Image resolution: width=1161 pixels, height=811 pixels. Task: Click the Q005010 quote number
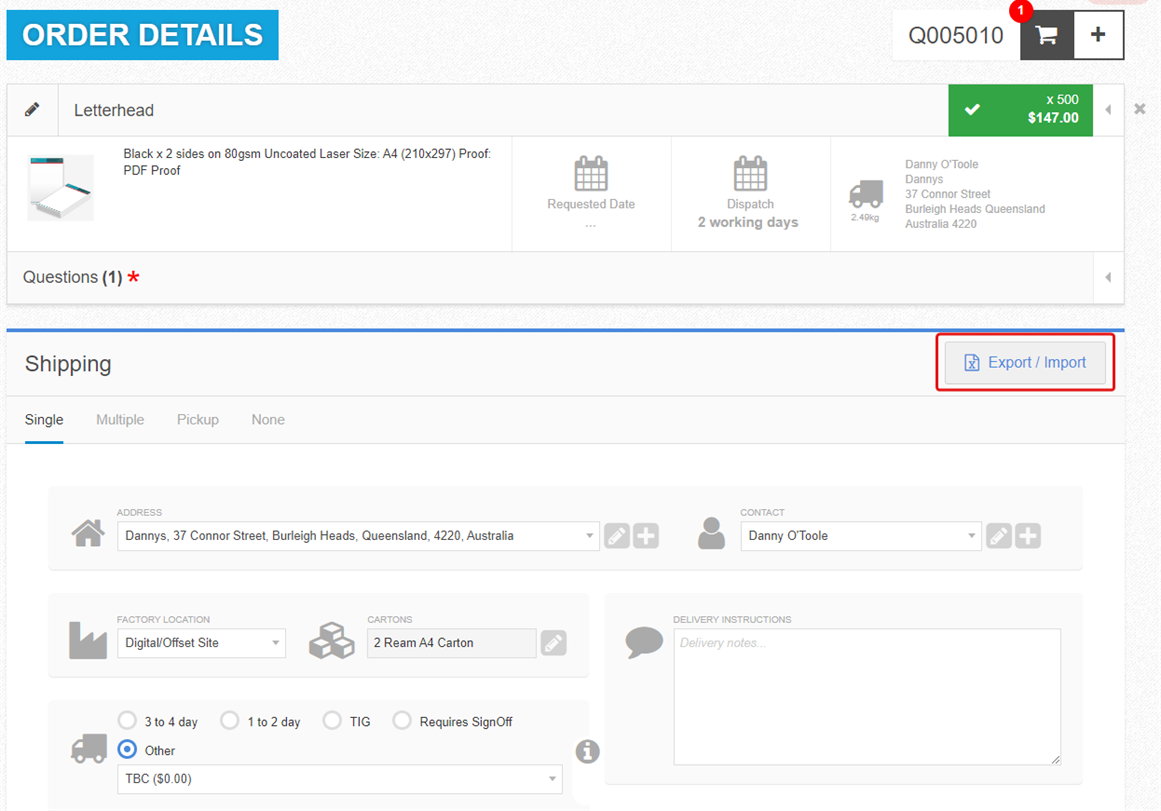(956, 35)
